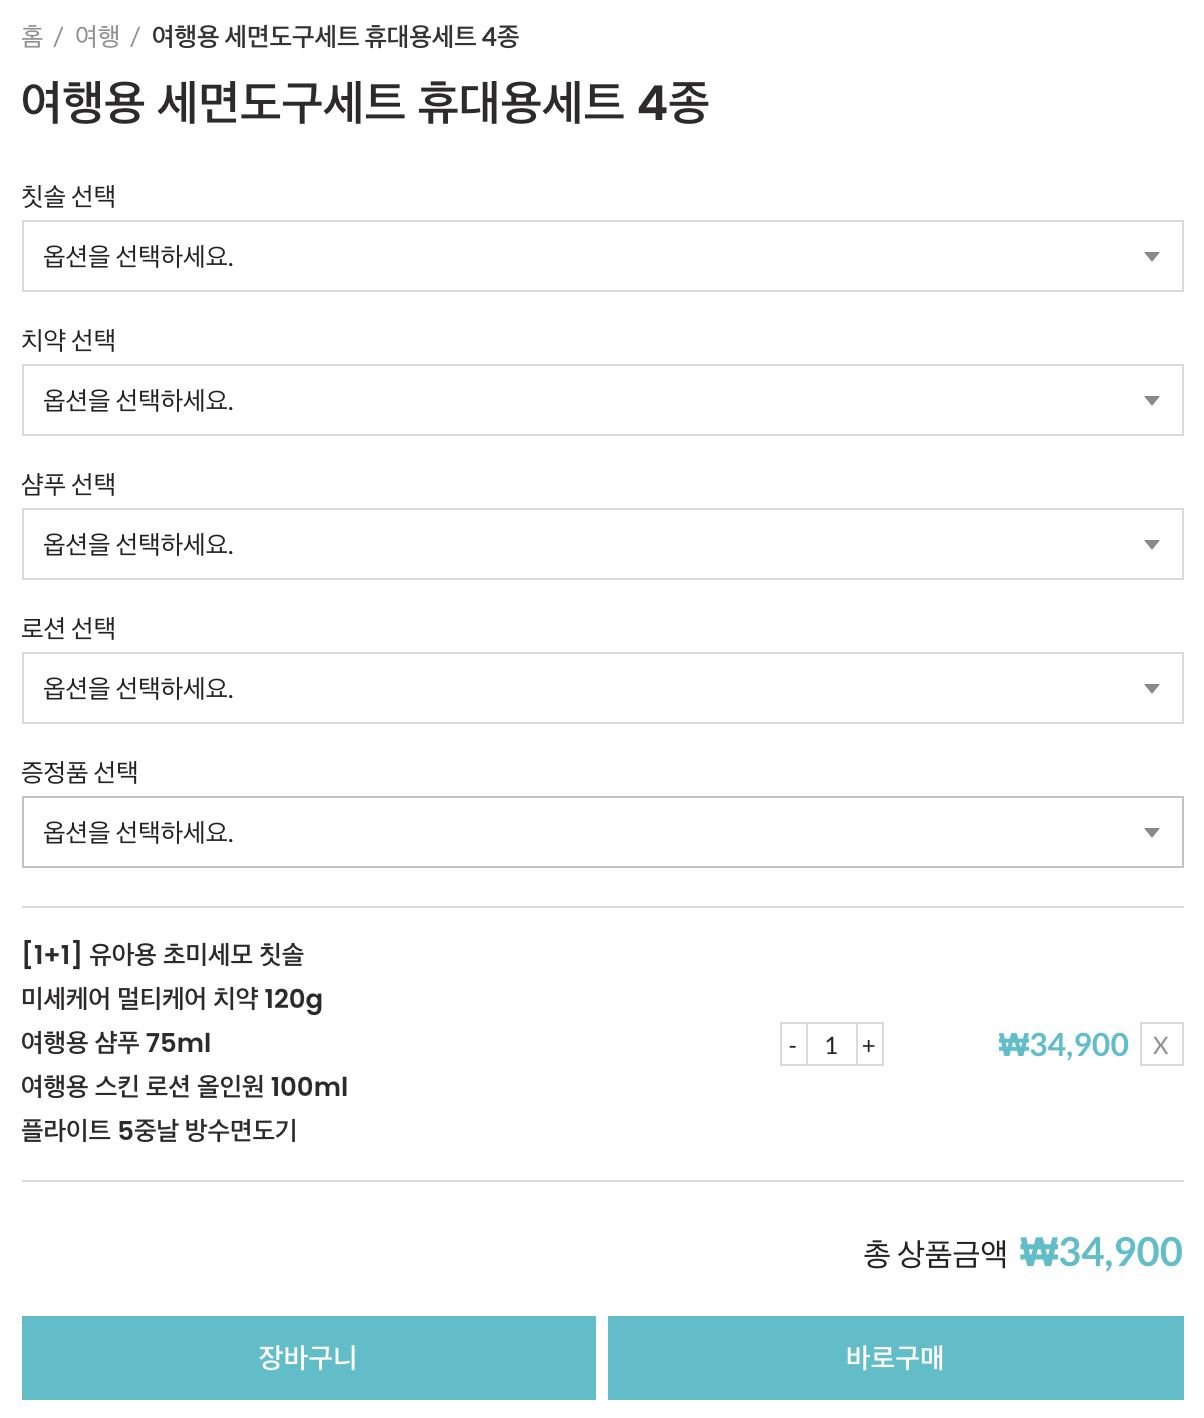The width and height of the screenshot is (1204, 1418).
Task: Click the 바로구매 buy now button
Action: (x=895, y=1358)
